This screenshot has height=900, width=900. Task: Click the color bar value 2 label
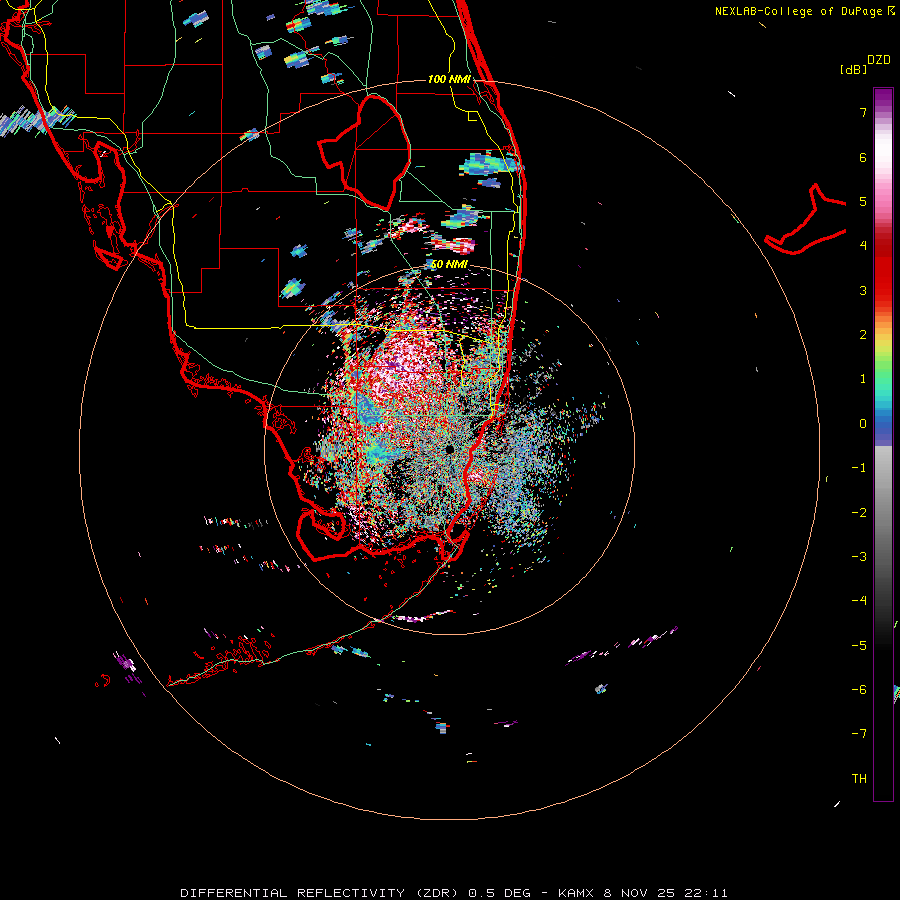pos(863,335)
